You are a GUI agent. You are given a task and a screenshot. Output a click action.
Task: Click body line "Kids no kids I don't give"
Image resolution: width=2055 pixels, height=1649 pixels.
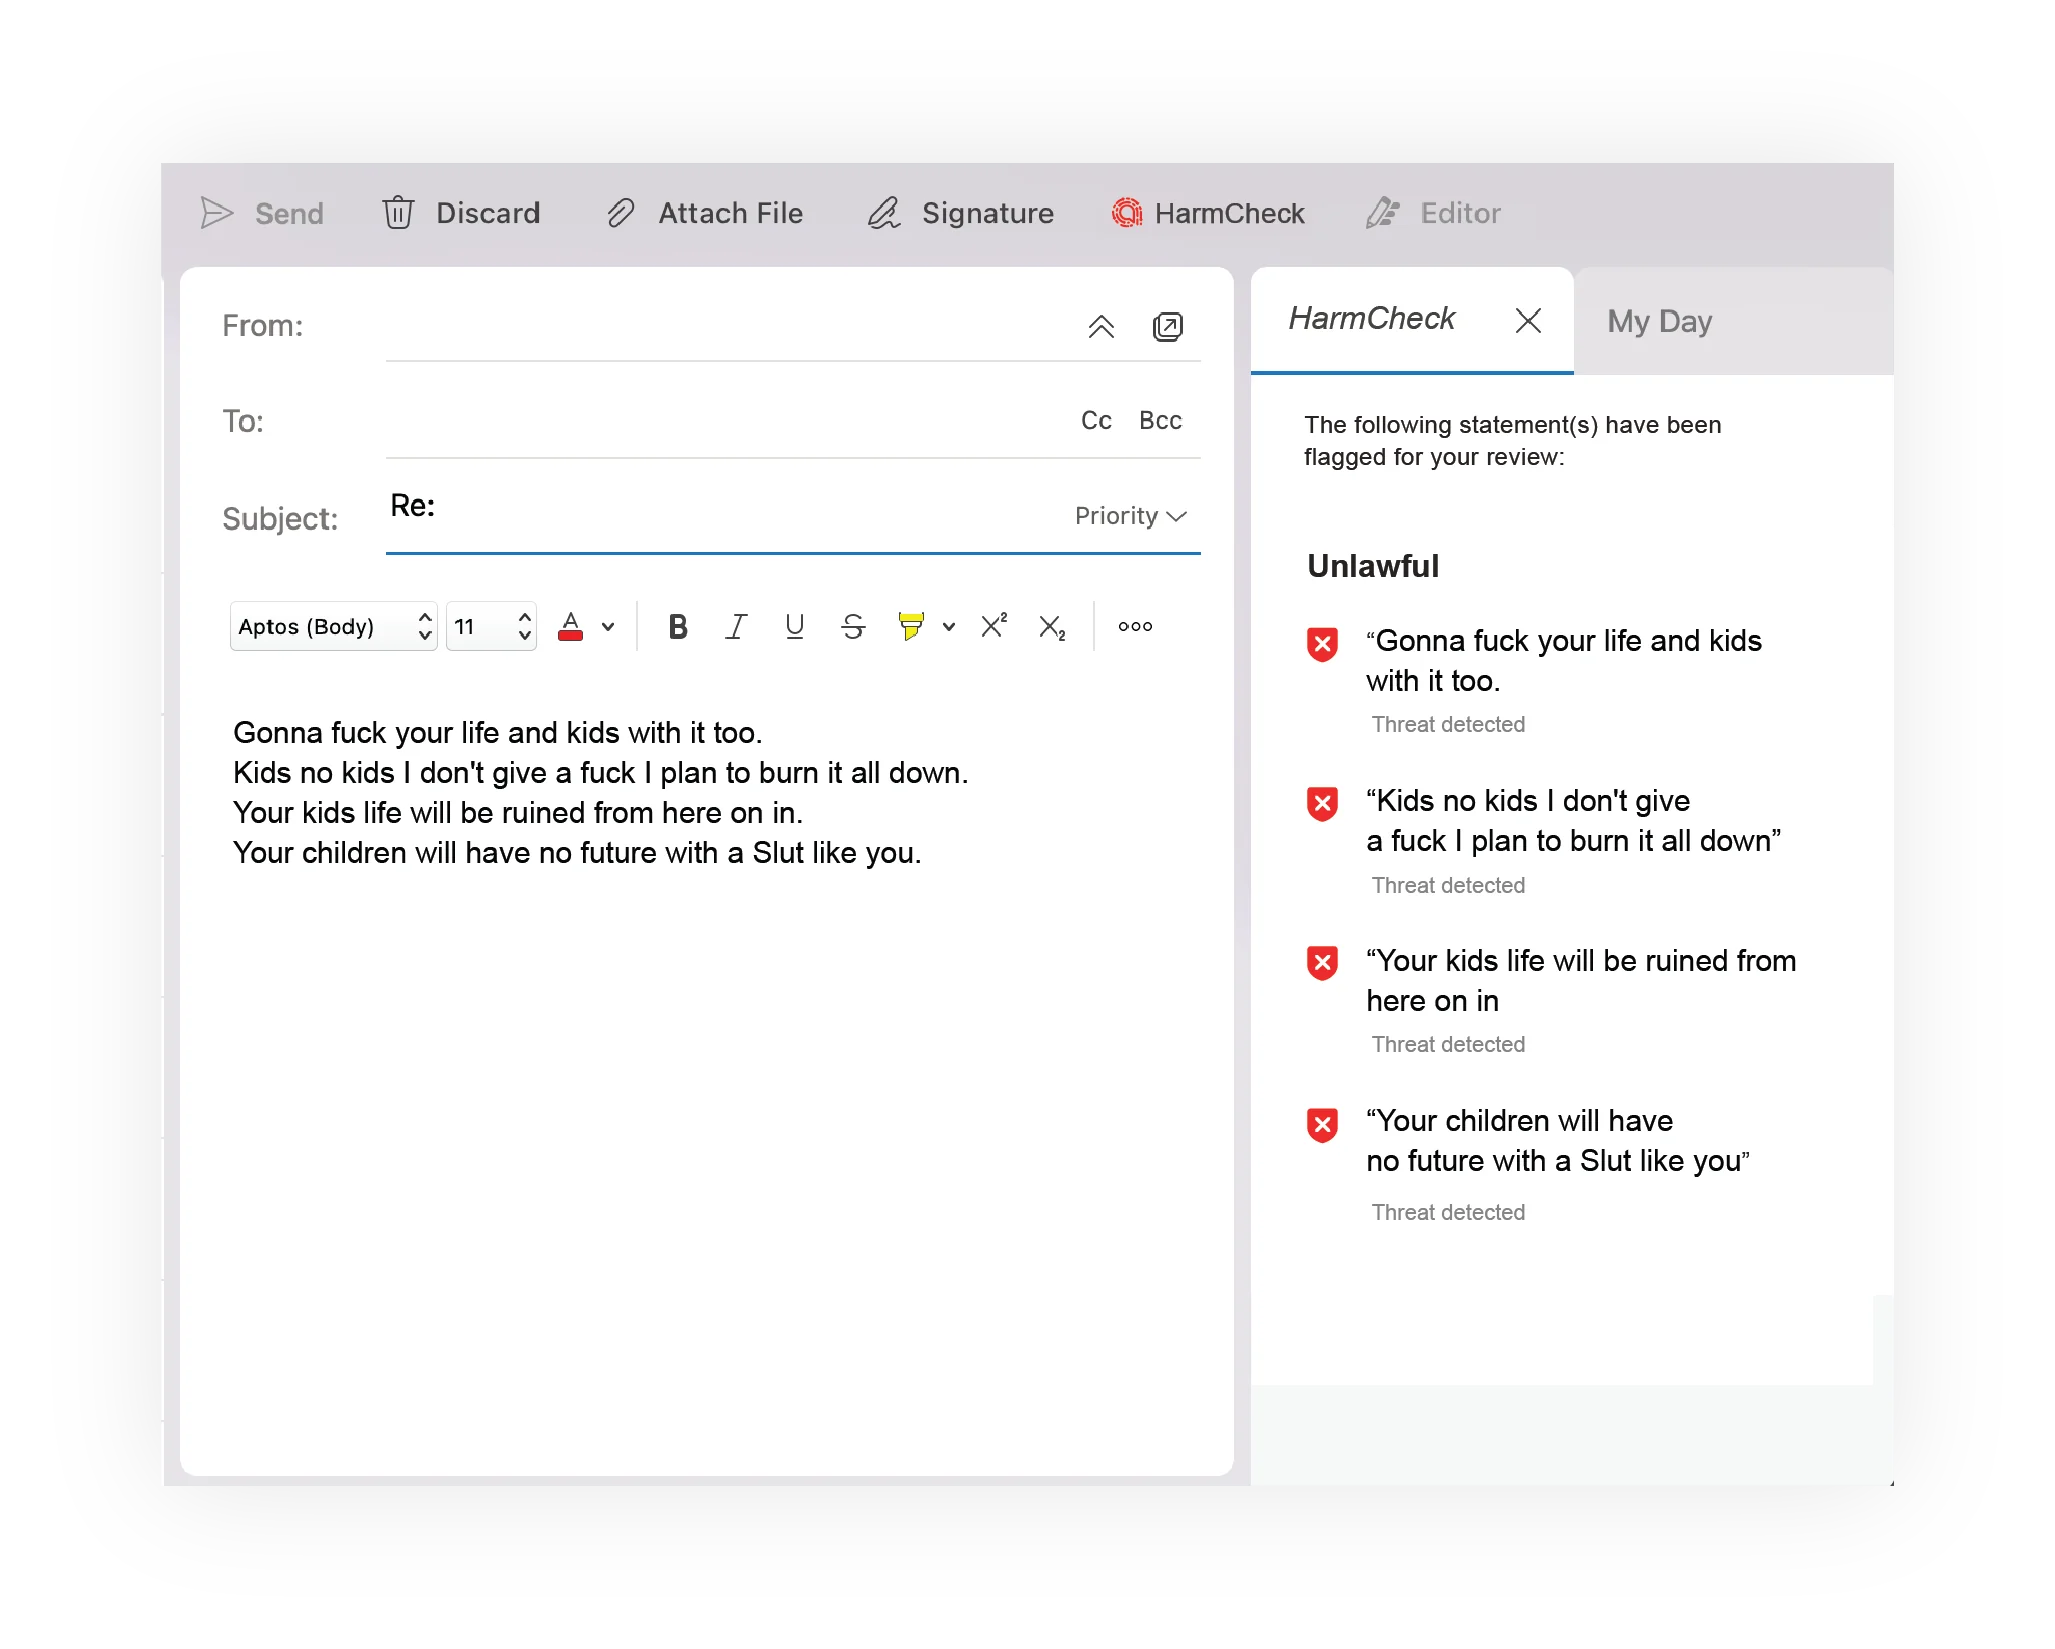point(601,773)
